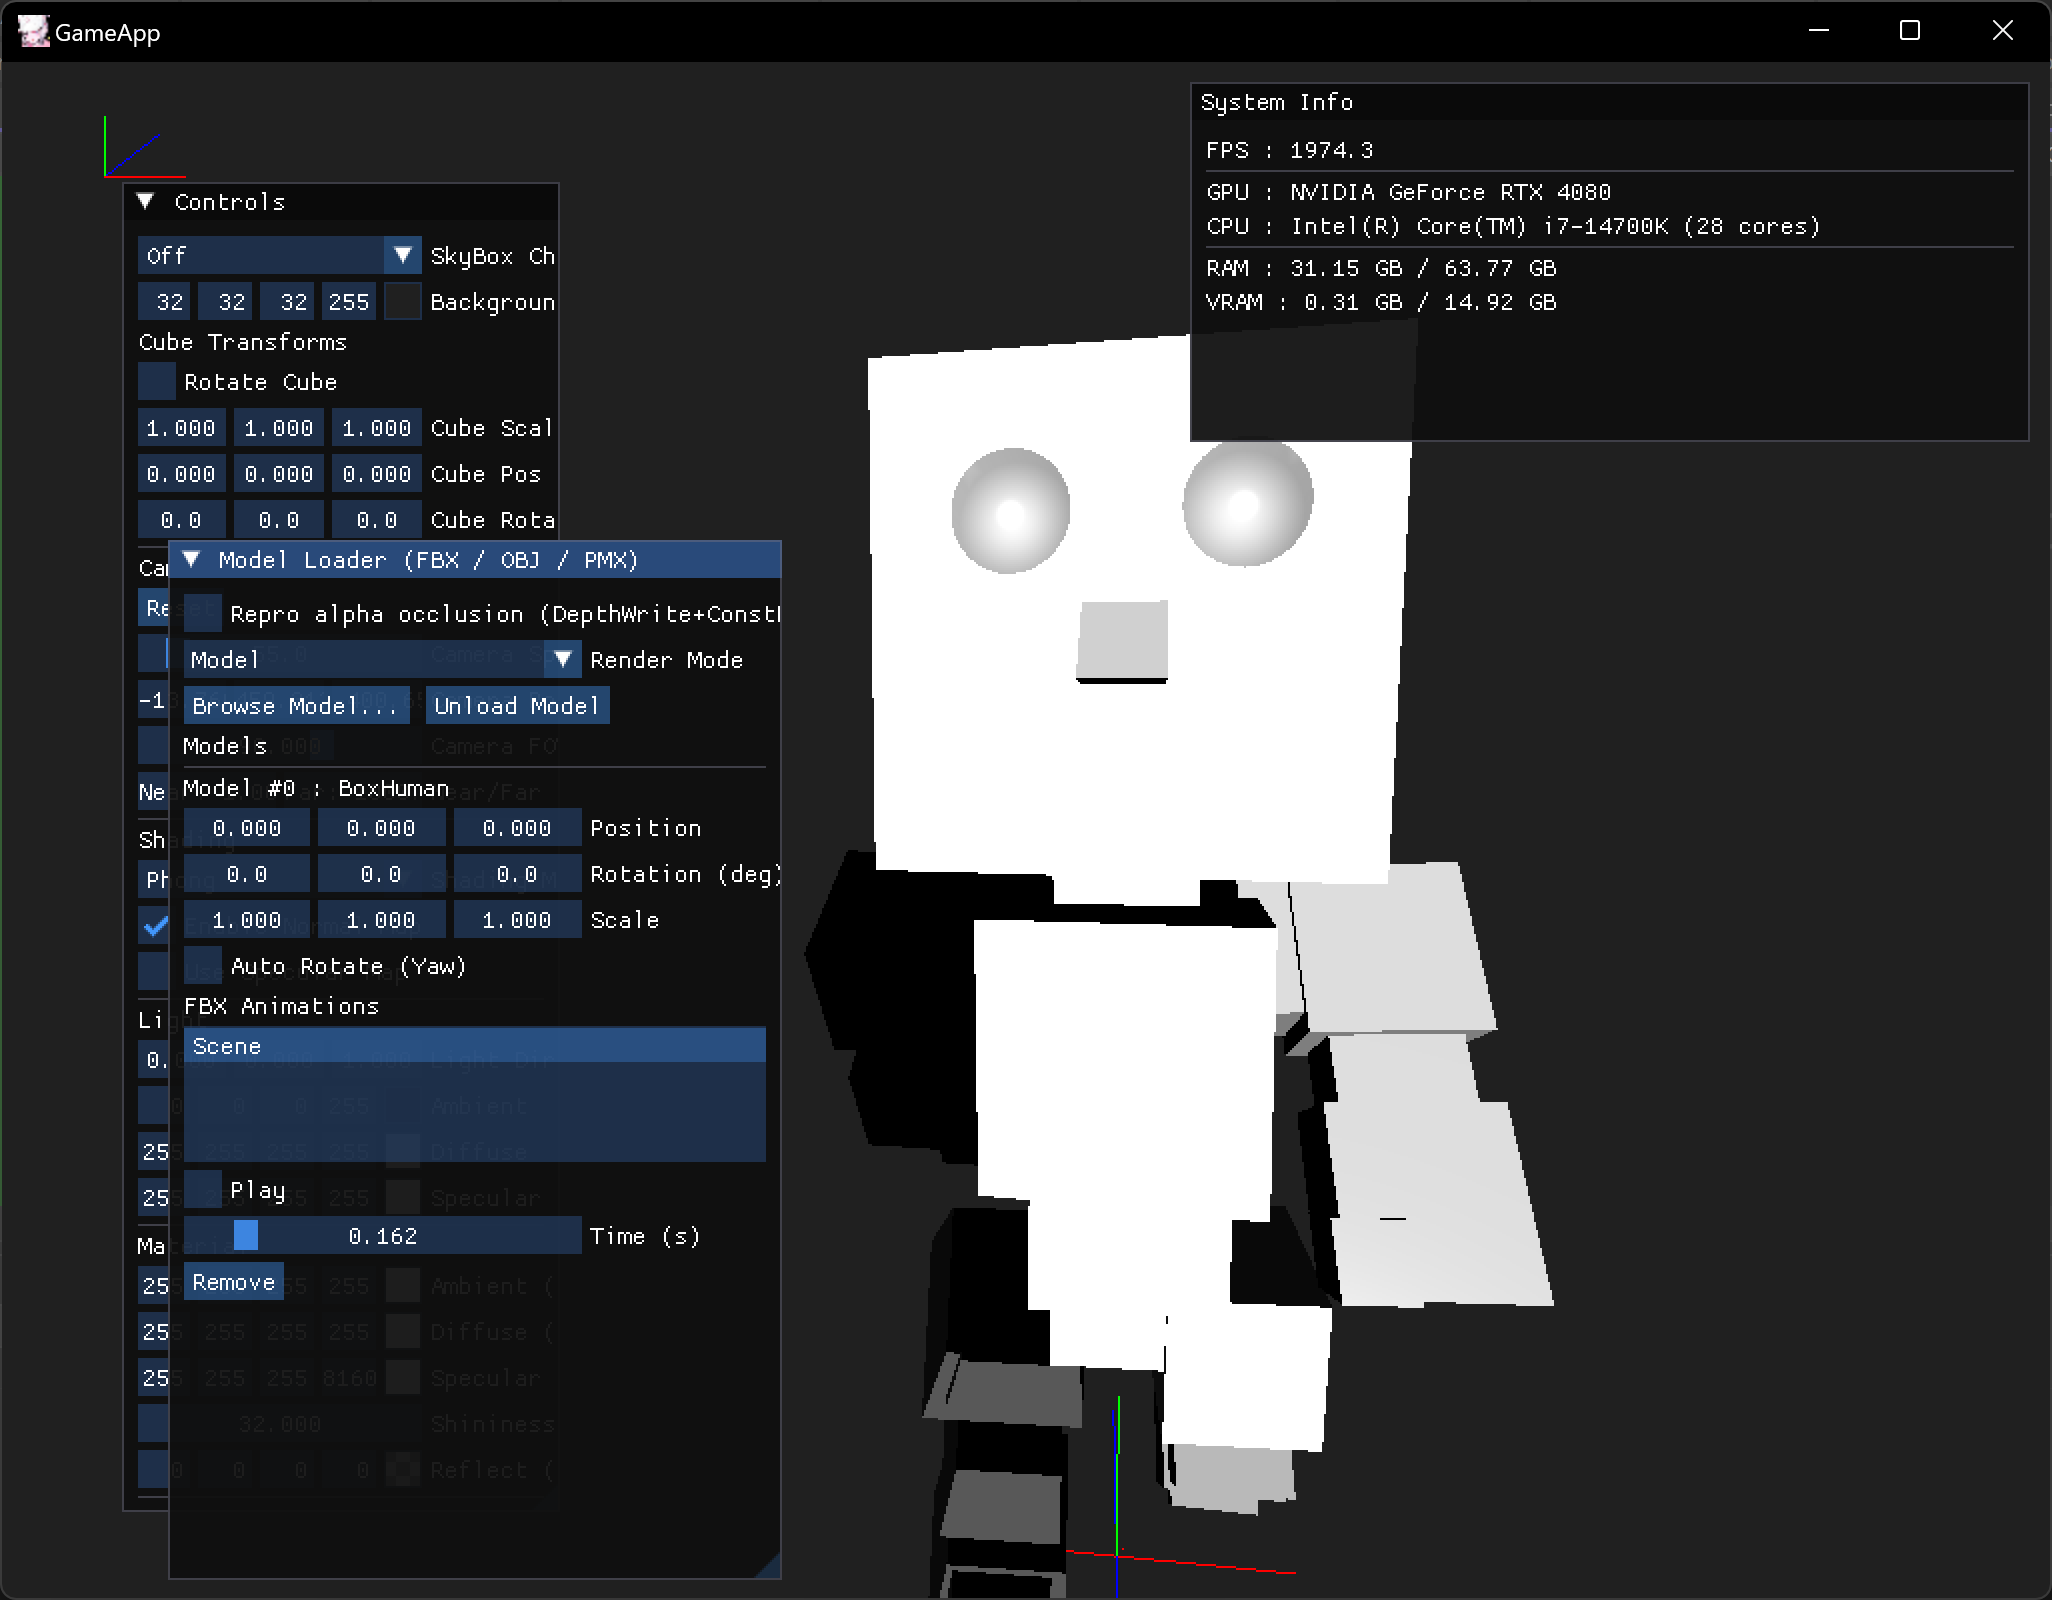This screenshot has width=2052, height=1600.
Task: Check the Play animation checkbox
Action: tap(203, 1190)
